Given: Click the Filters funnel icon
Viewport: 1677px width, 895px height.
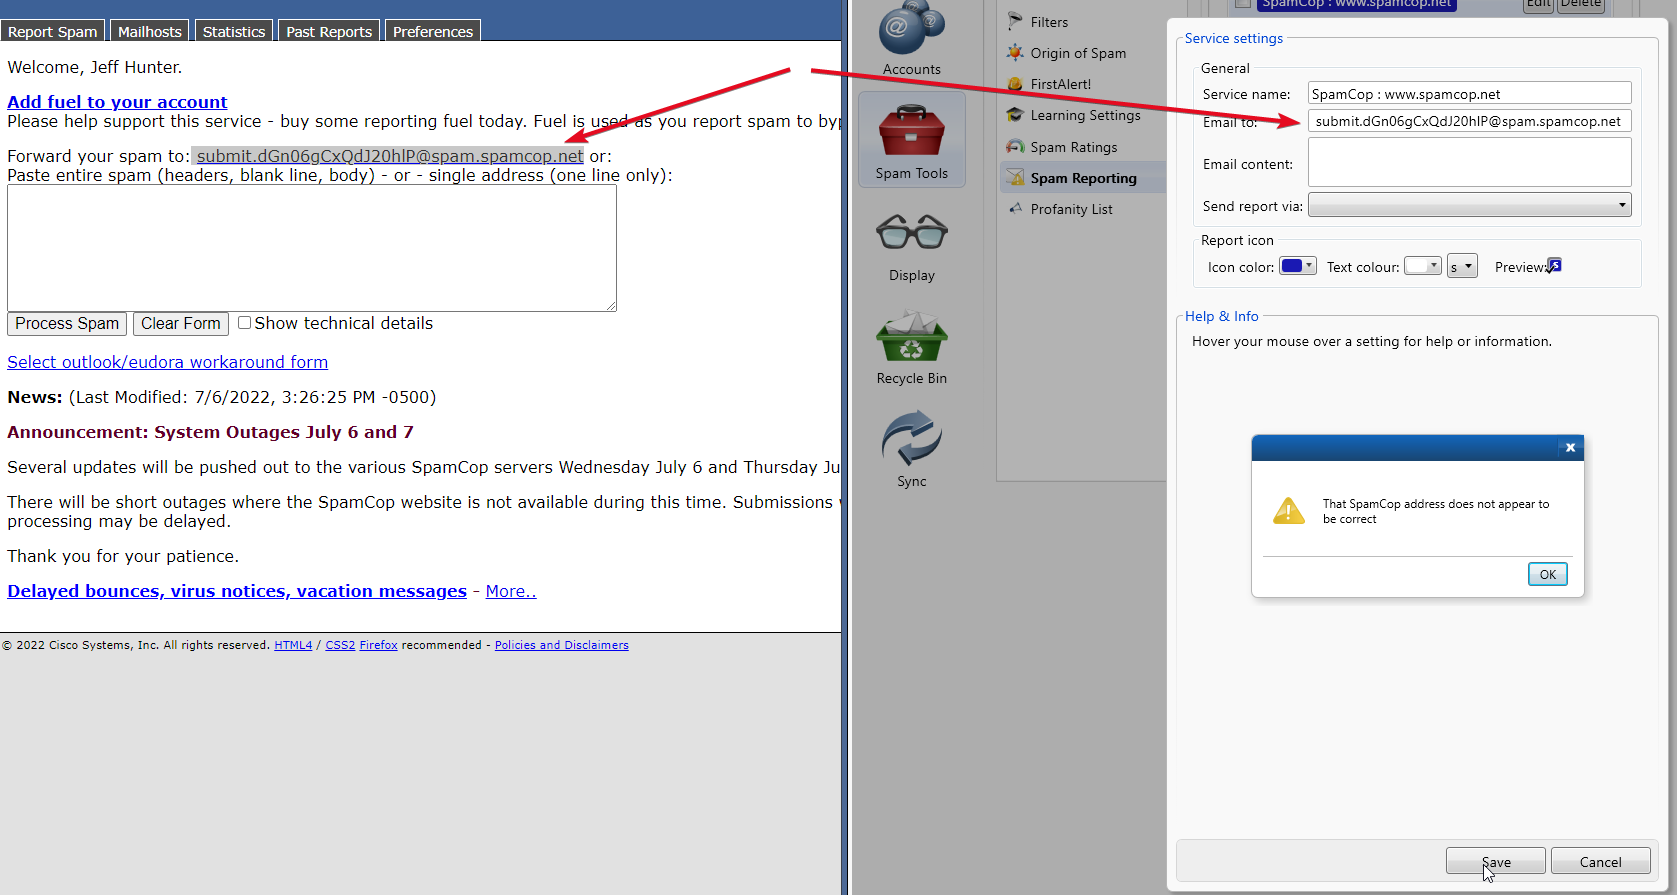Looking at the screenshot, I should pyautogui.click(x=1015, y=22).
